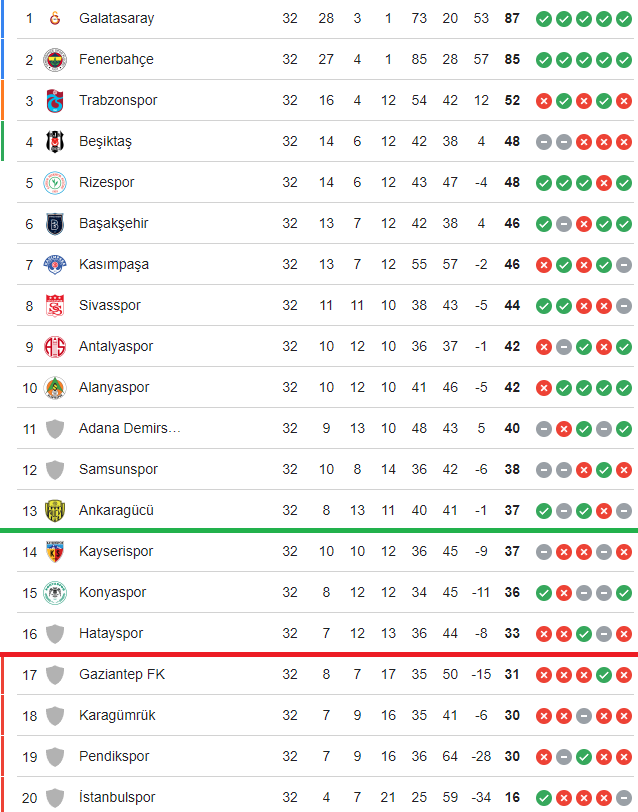Image resolution: width=638 pixels, height=812 pixels.
Task: Open the Alanyaspor team name link
Action: (114, 387)
